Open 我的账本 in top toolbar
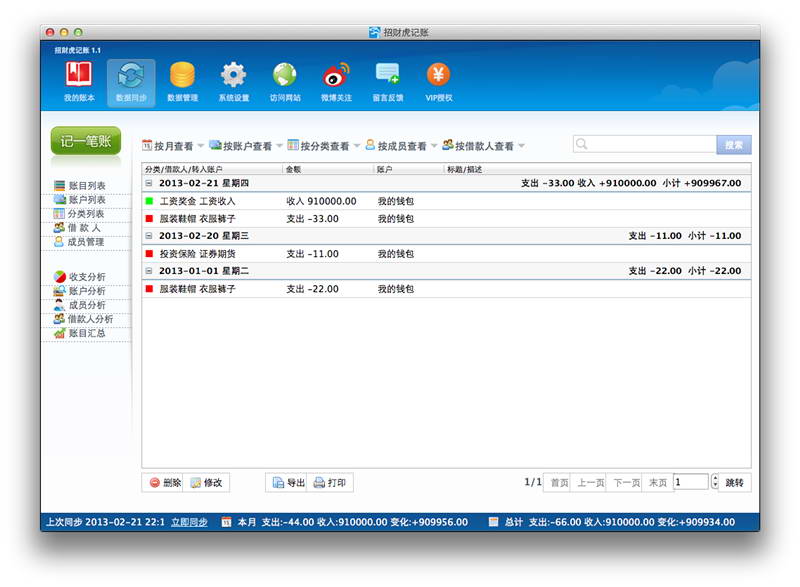This screenshot has width=800, height=587. (x=79, y=82)
